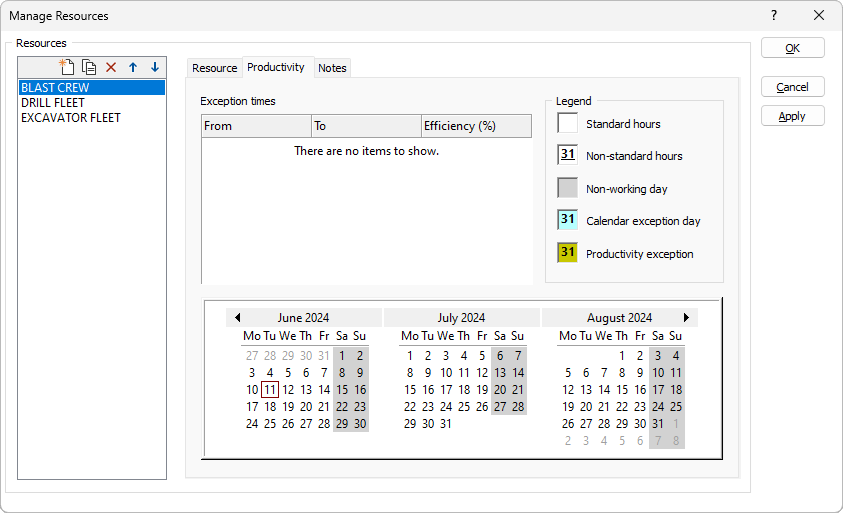Select August 31 in the calendar
843x513 pixels.
tap(658, 424)
